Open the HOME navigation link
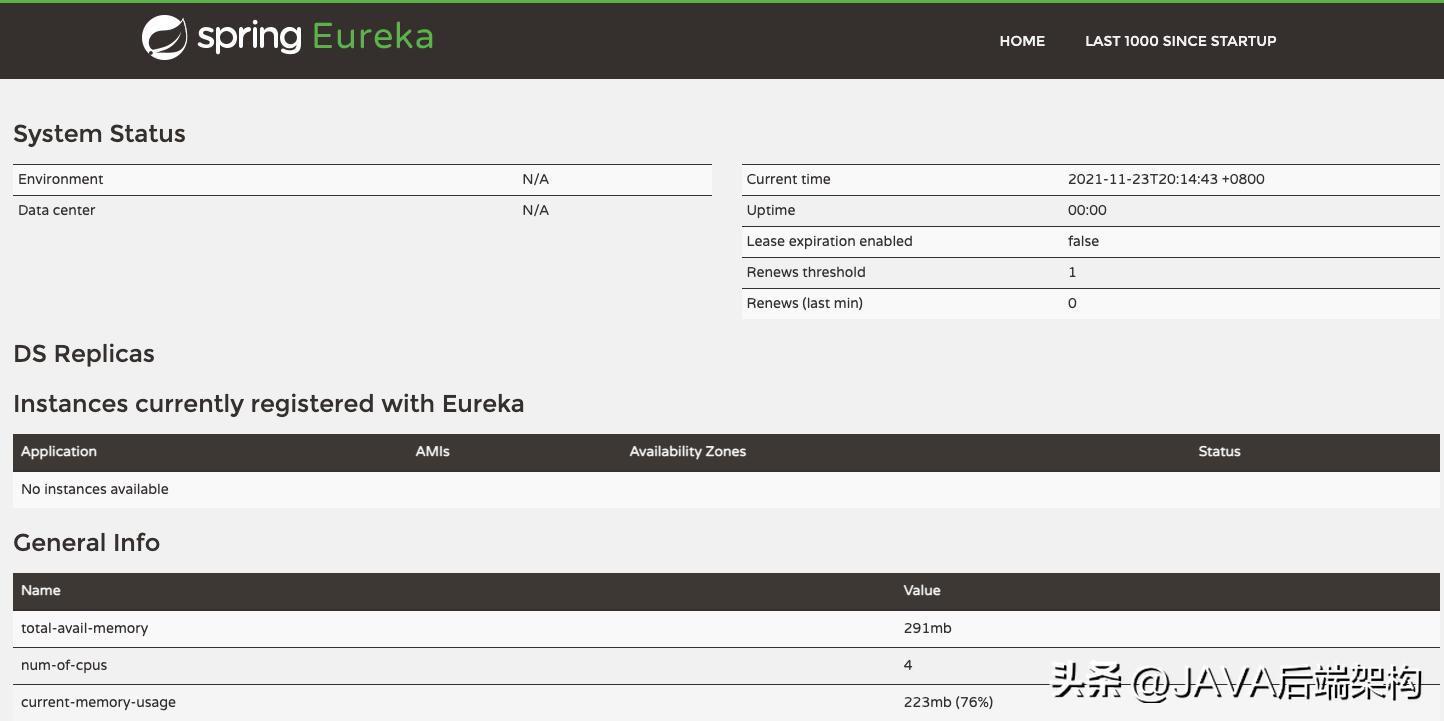 tap(1022, 41)
